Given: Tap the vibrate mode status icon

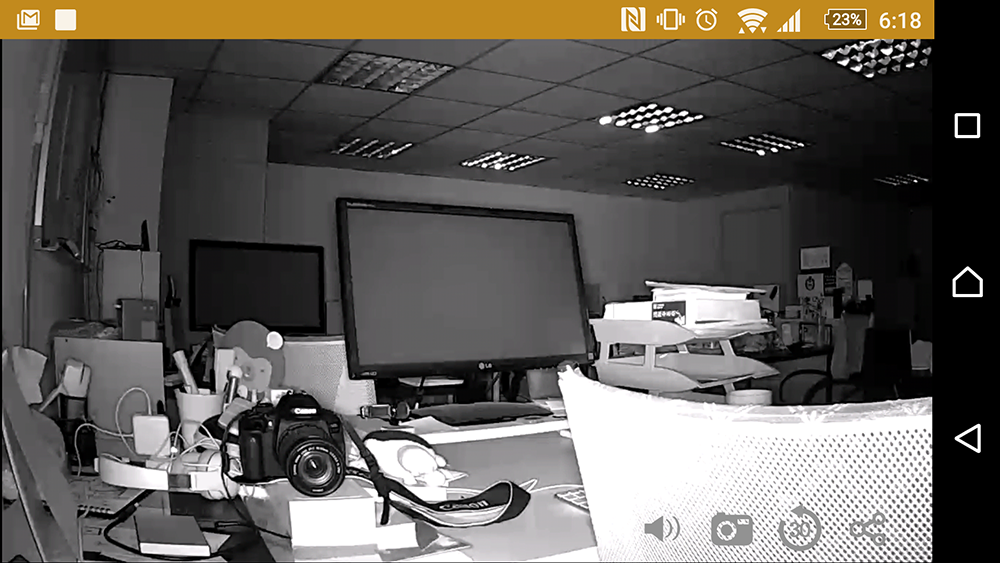Looking at the screenshot, I should click(670, 20).
